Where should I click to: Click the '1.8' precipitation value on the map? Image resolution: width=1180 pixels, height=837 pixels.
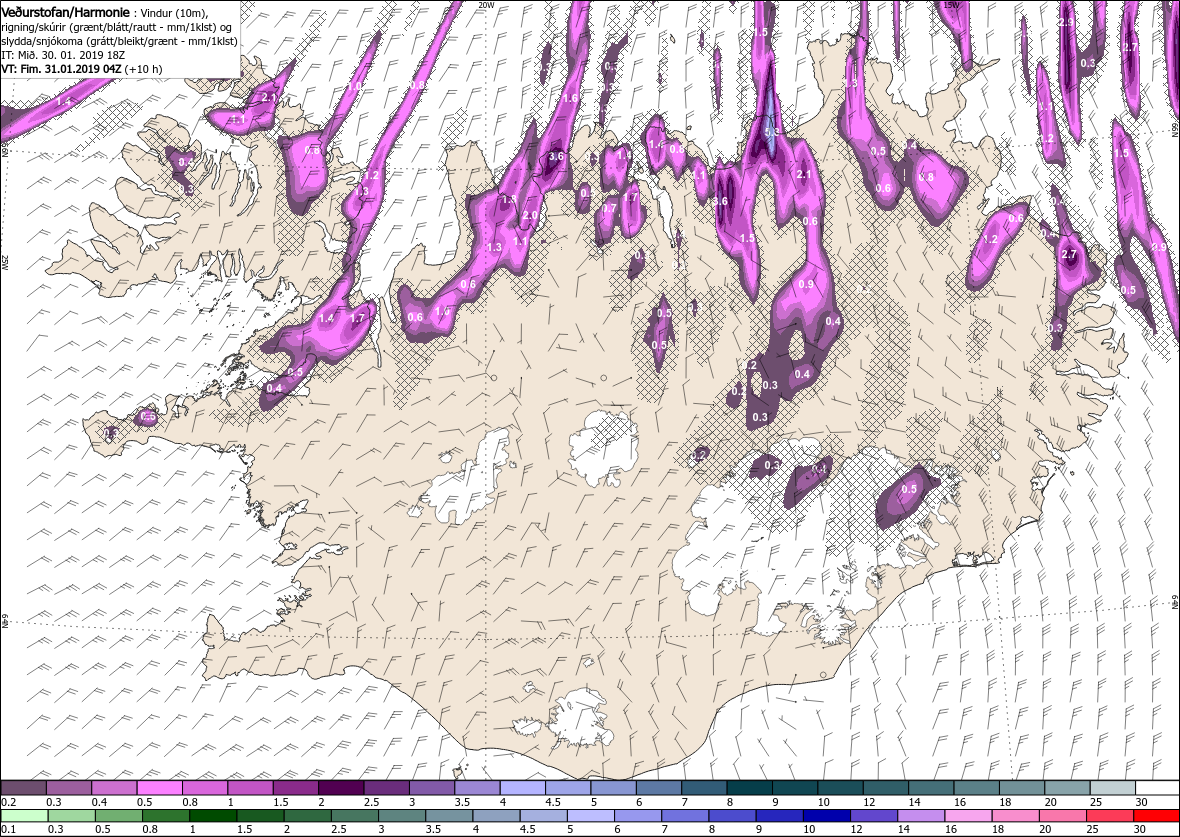coord(509,199)
